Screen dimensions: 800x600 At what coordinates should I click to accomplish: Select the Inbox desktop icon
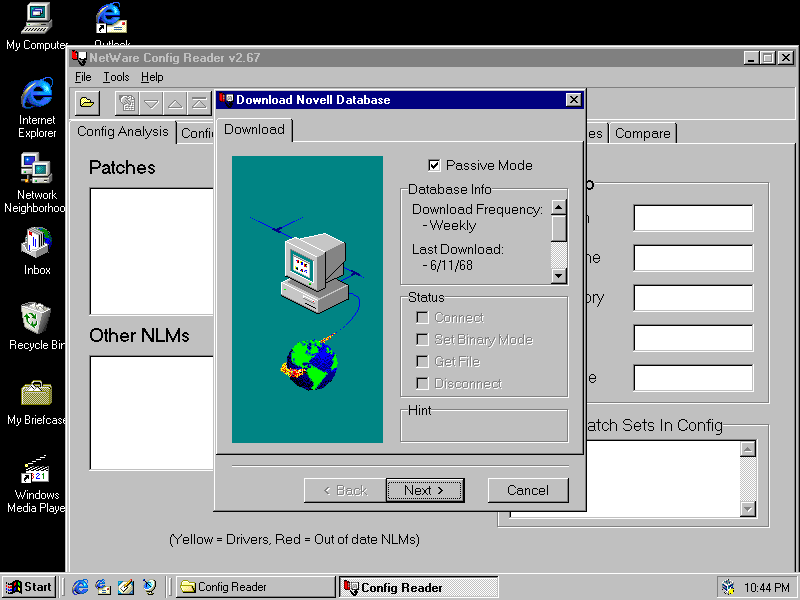pyautogui.click(x=37, y=251)
